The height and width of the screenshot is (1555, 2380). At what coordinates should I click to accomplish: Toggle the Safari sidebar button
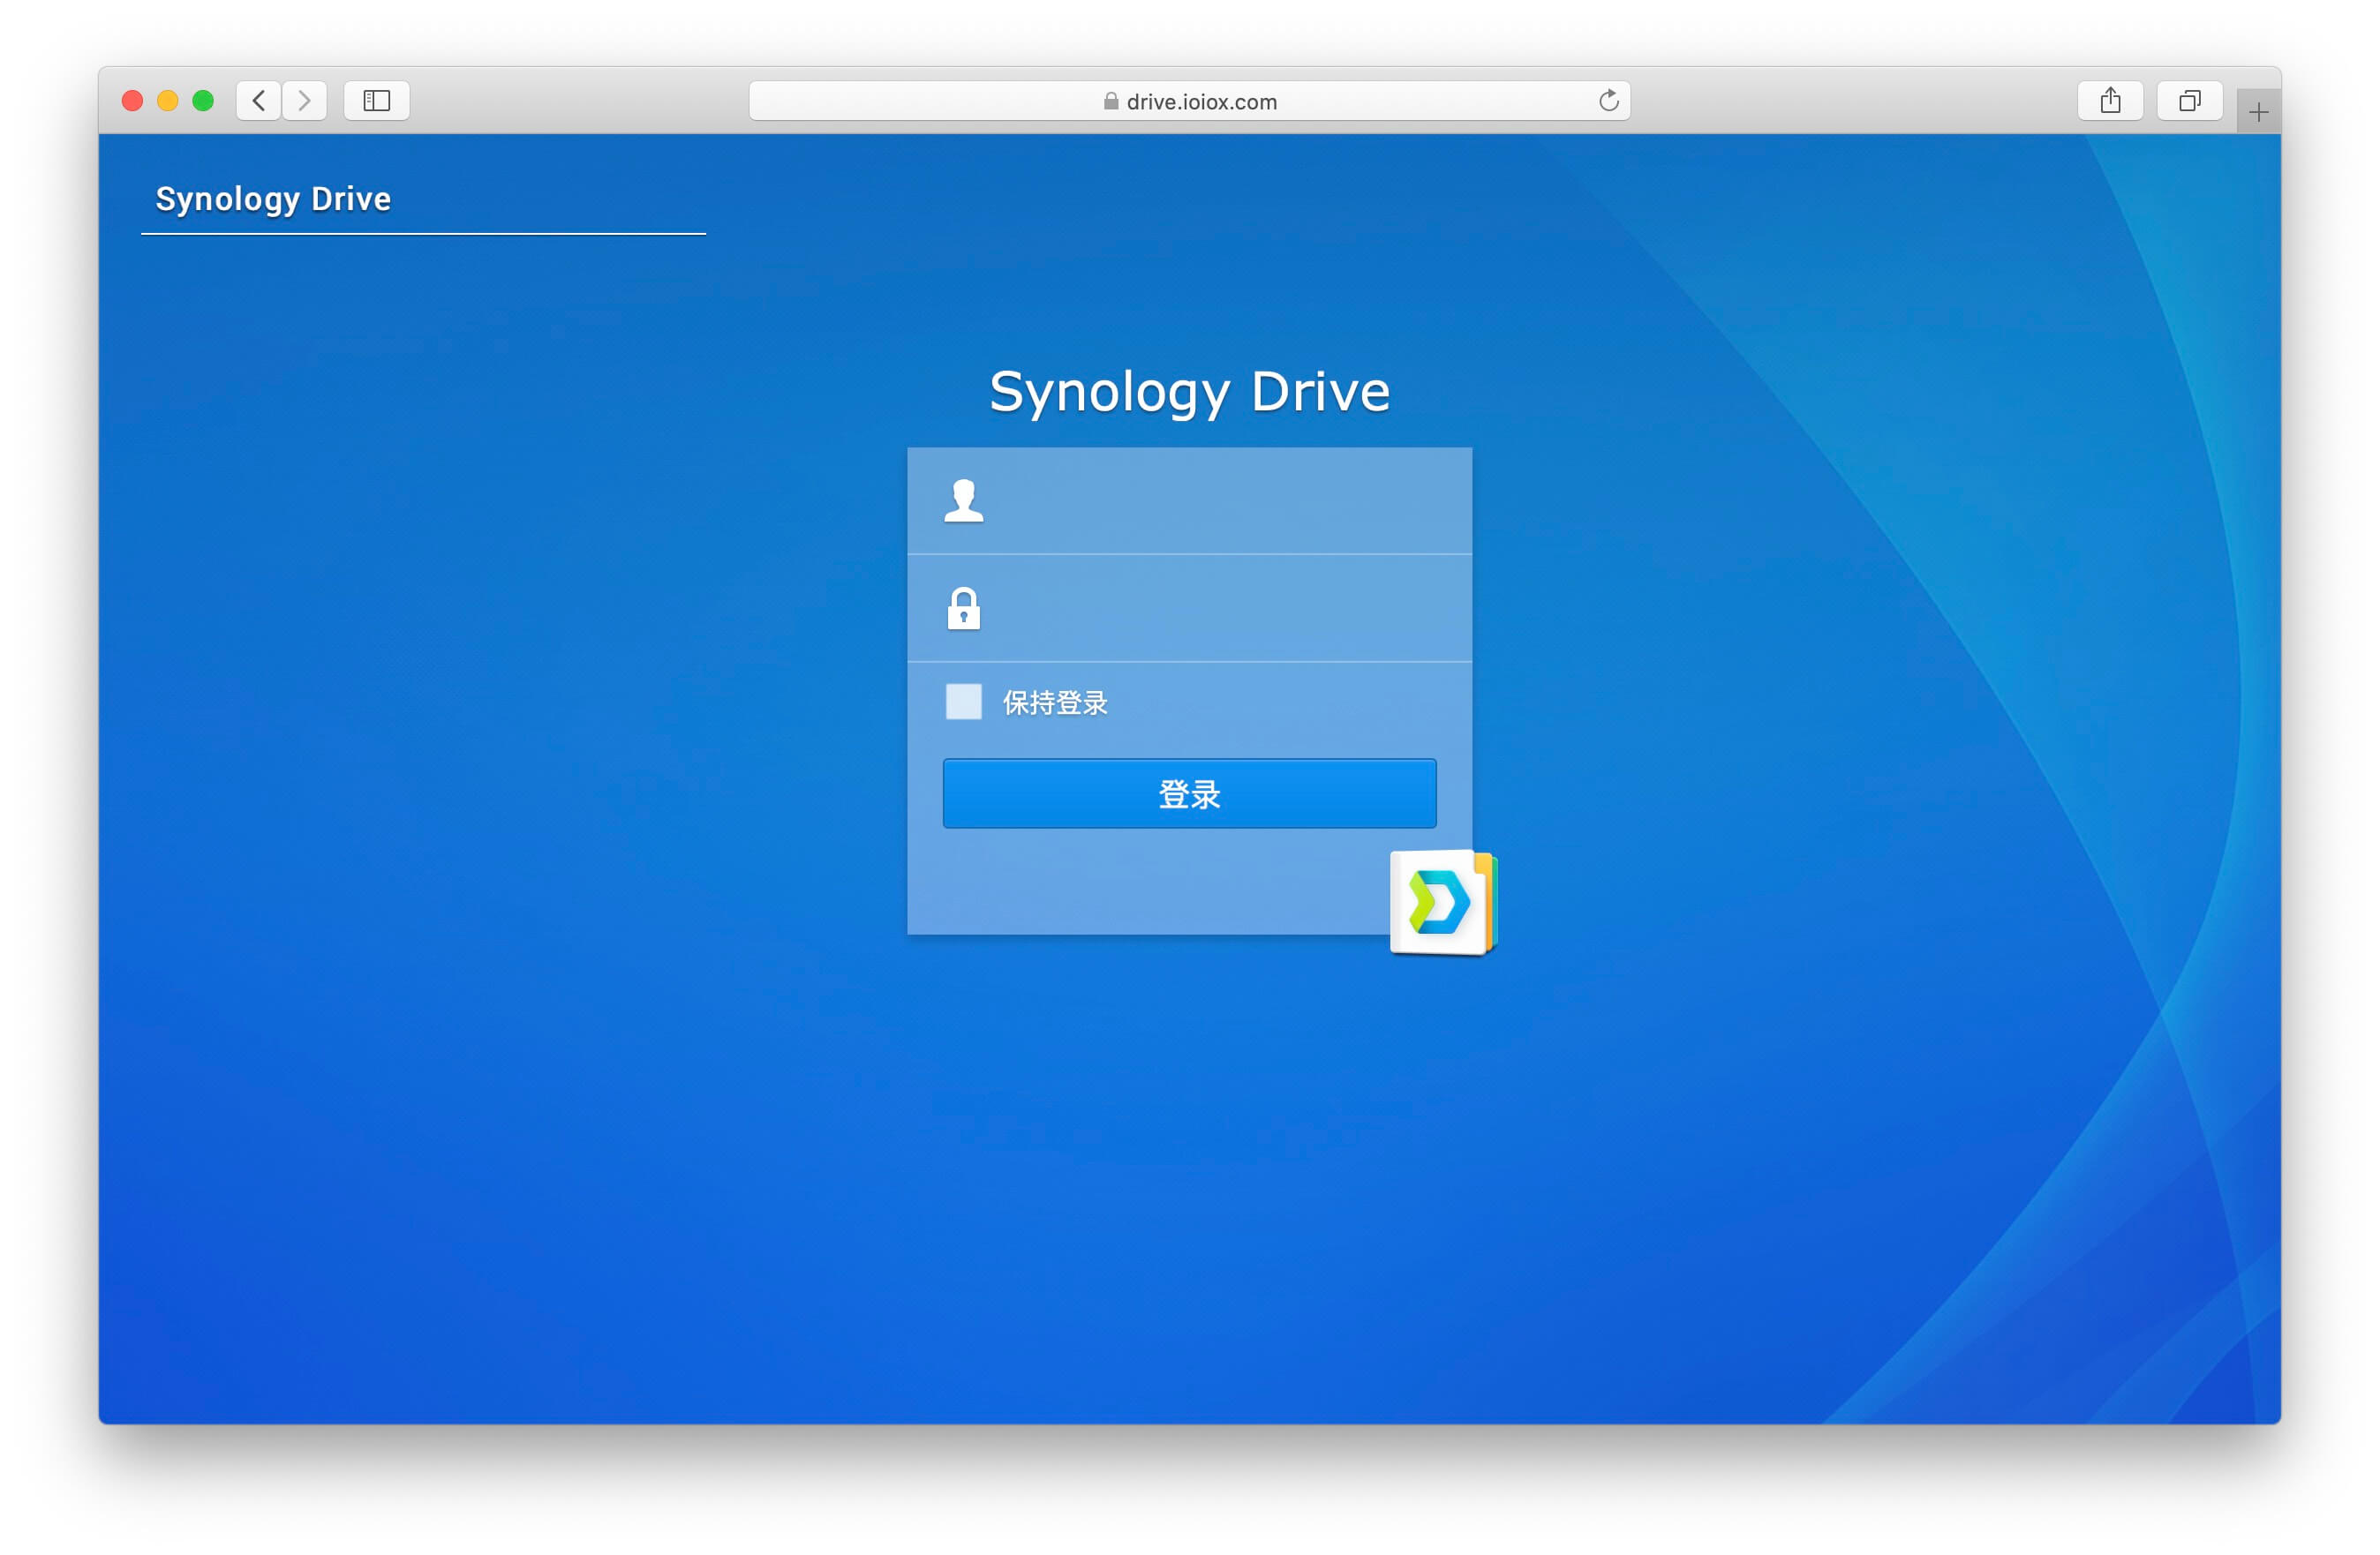pos(377,101)
